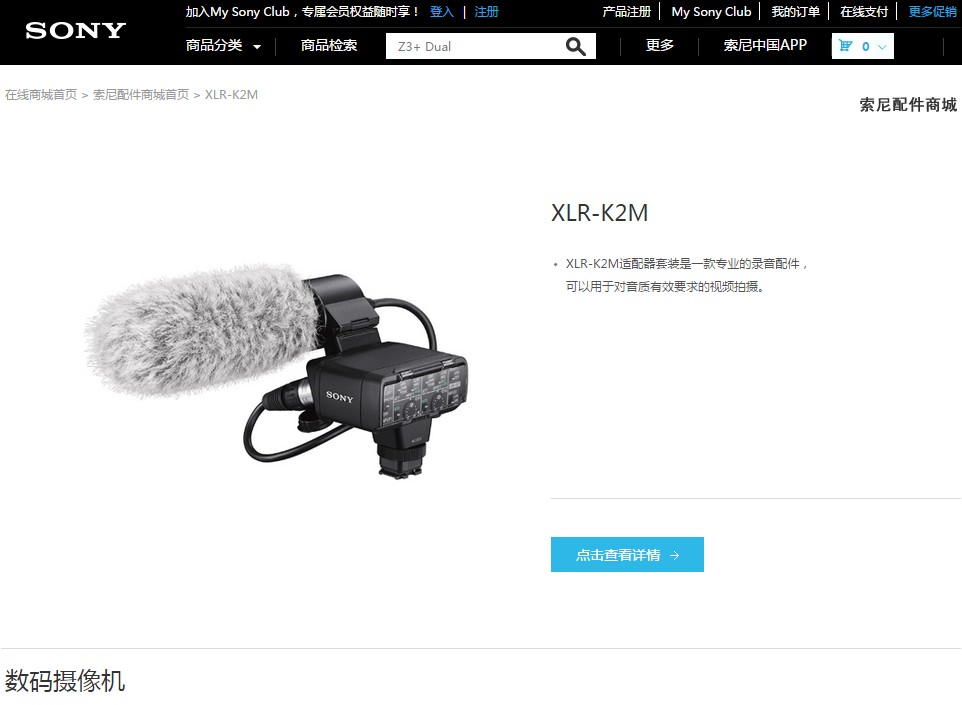This screenshot has height=705, width=962.
Task: Expand the shopping cart dropdown chevron
Action: tap(882, 47)
